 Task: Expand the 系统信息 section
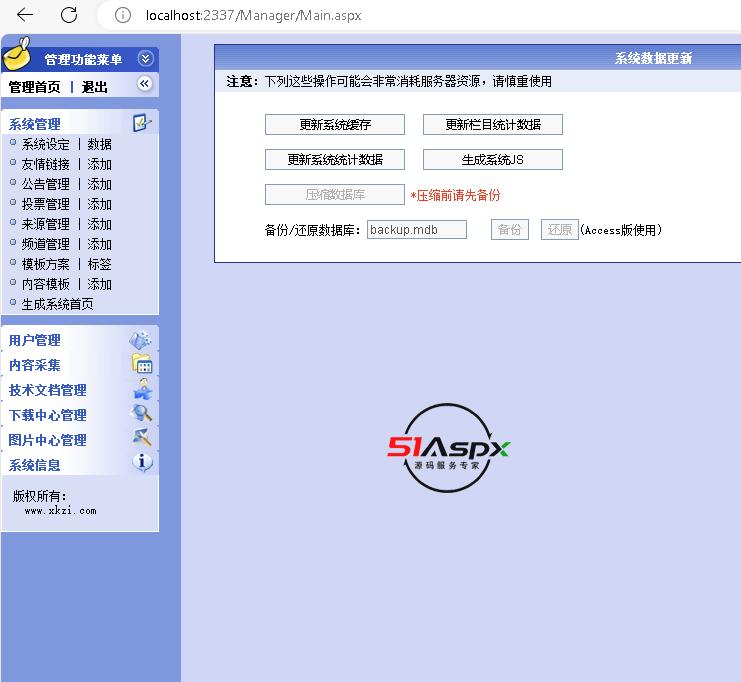click(x=34, y=465)
